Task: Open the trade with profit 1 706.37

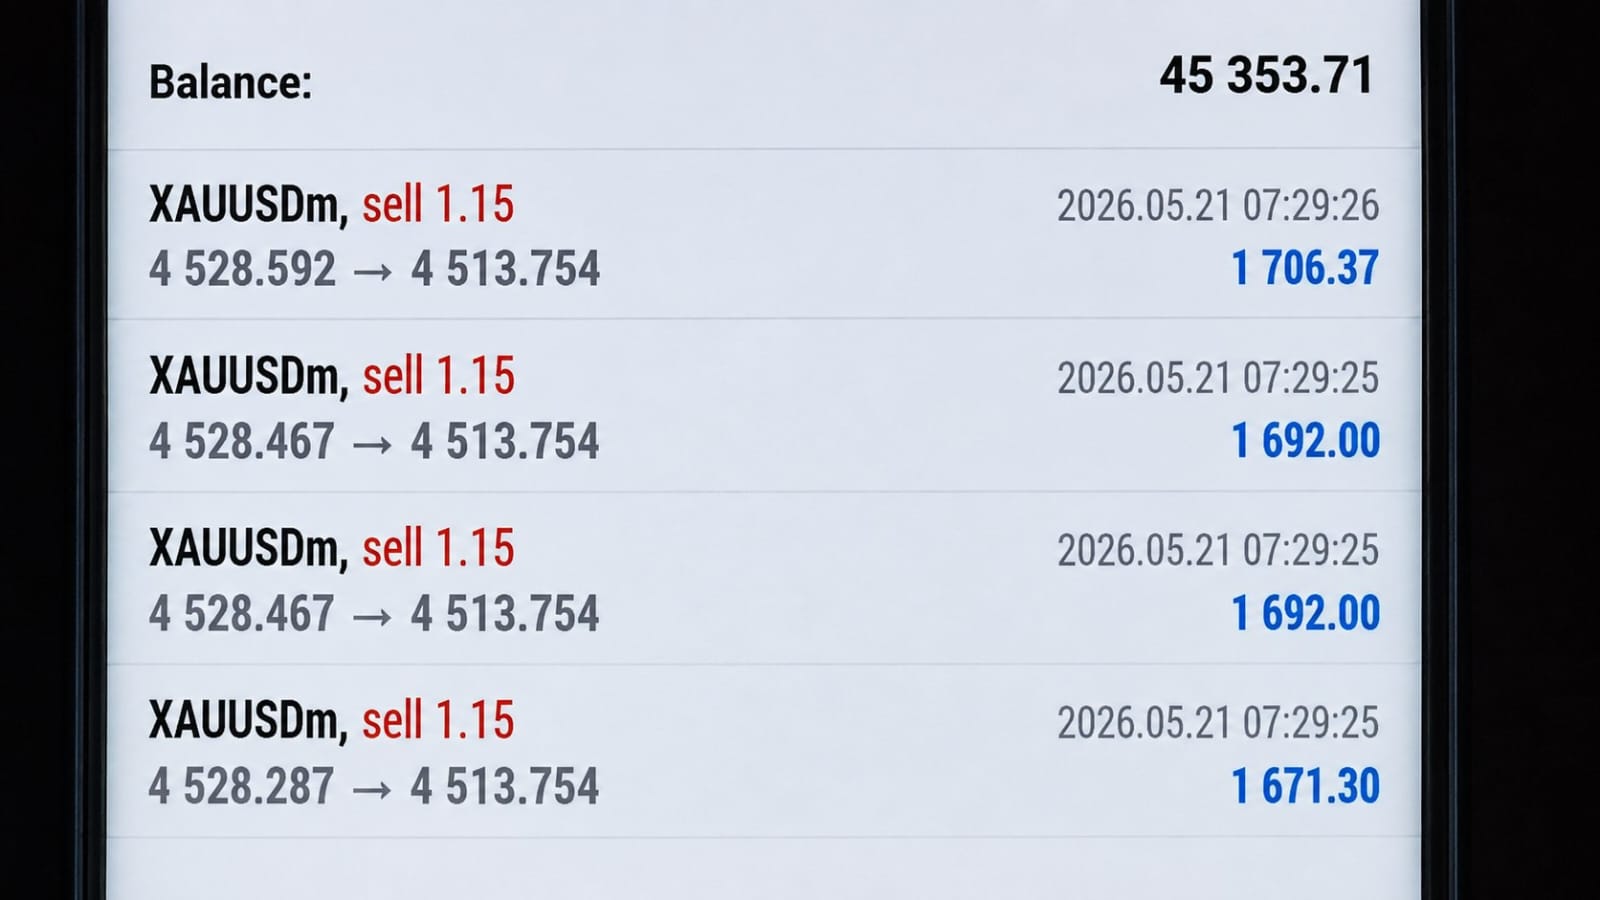Action: pos(764,235)
